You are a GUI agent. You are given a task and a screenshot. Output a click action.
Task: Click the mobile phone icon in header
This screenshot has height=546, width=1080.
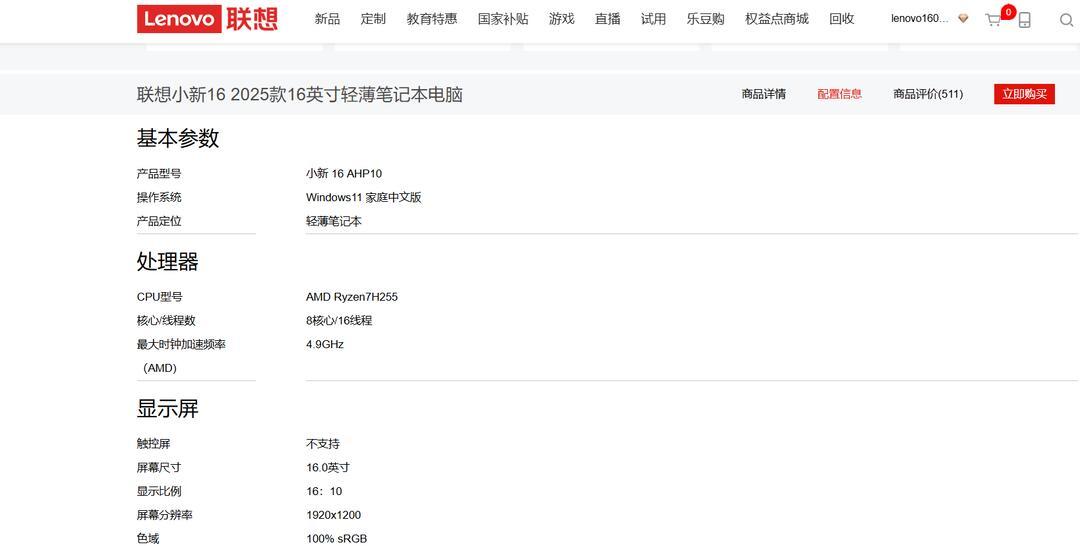click(x=1024, y=20)
